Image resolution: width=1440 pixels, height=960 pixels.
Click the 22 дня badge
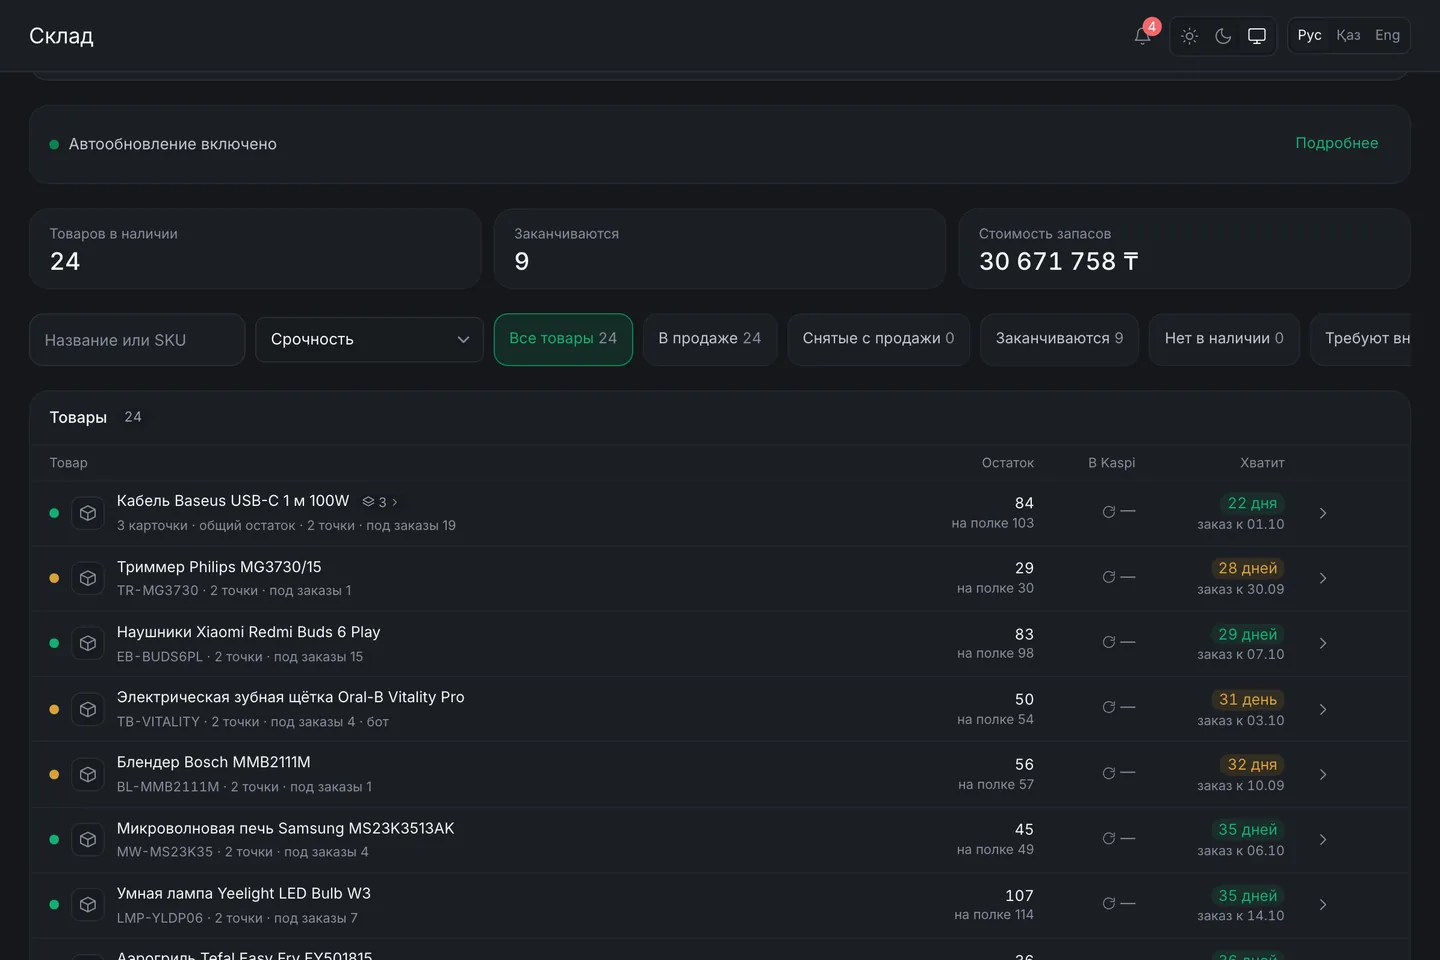1252,503
